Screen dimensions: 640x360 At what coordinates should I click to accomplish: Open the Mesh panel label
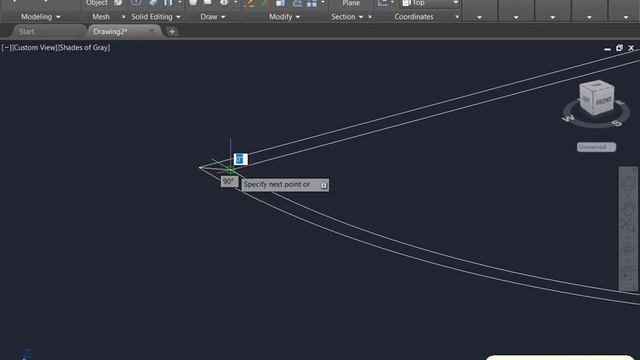(x=101, y=17)
